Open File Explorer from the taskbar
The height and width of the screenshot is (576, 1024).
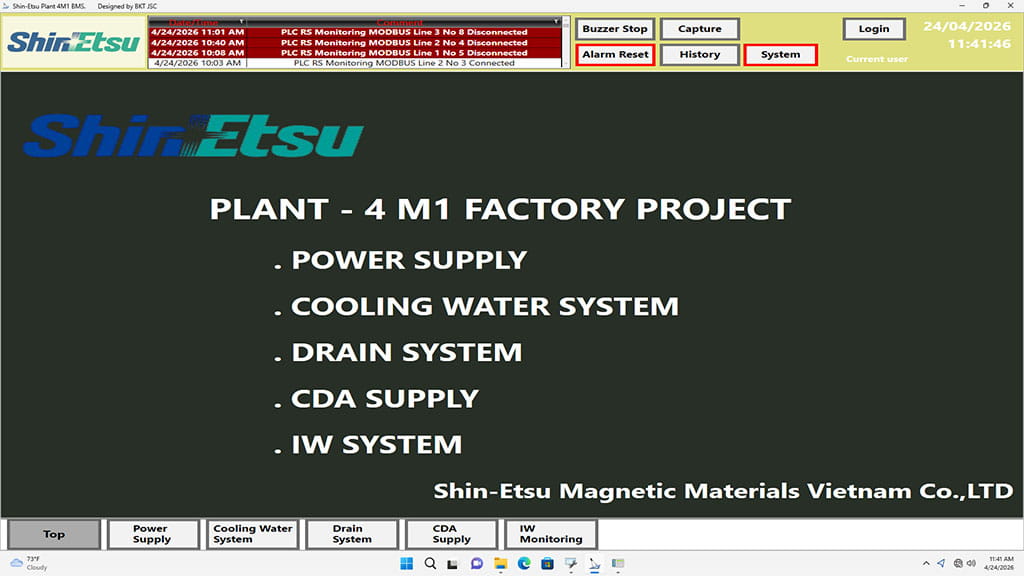click(501, 564)
